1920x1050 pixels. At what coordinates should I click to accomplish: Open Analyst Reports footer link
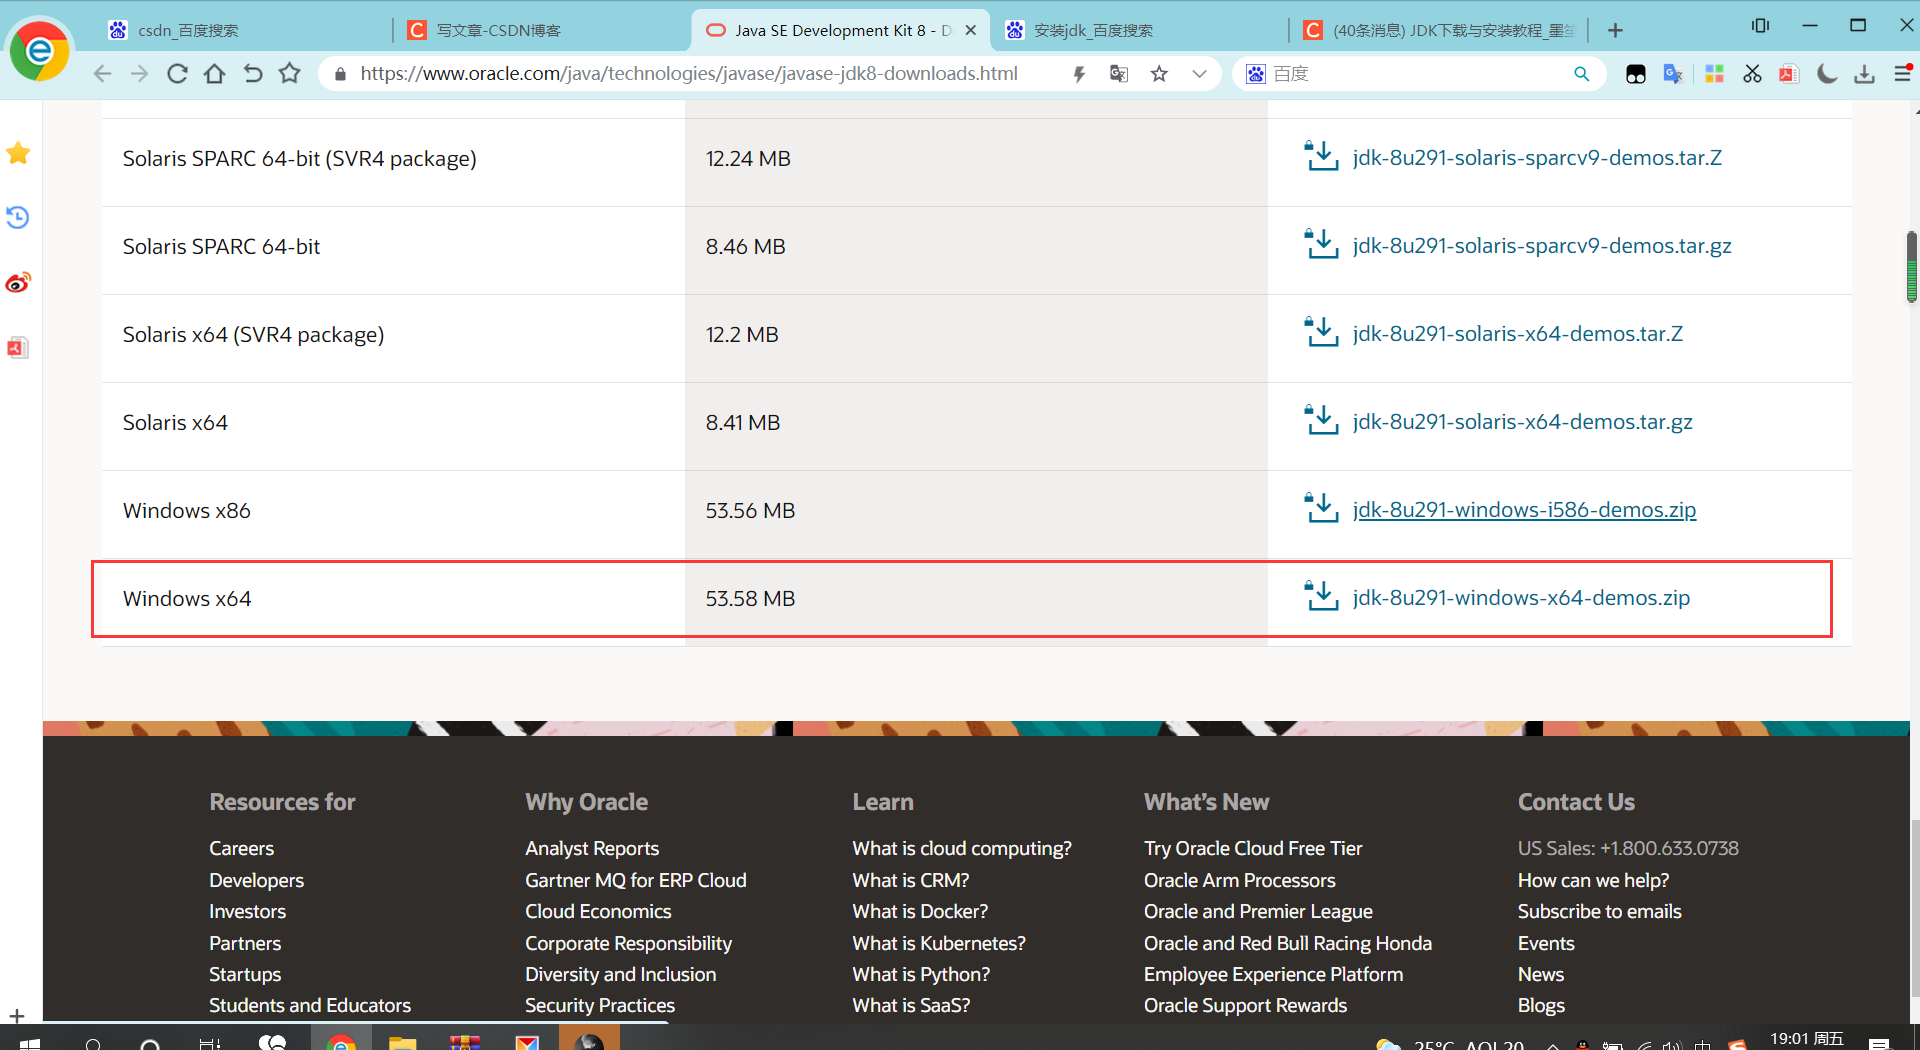tap(592, 848)
